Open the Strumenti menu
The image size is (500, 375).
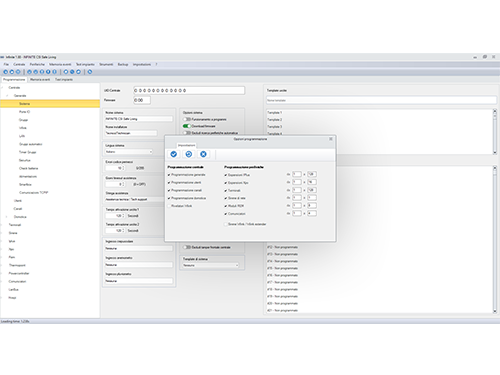click(106, 64)
